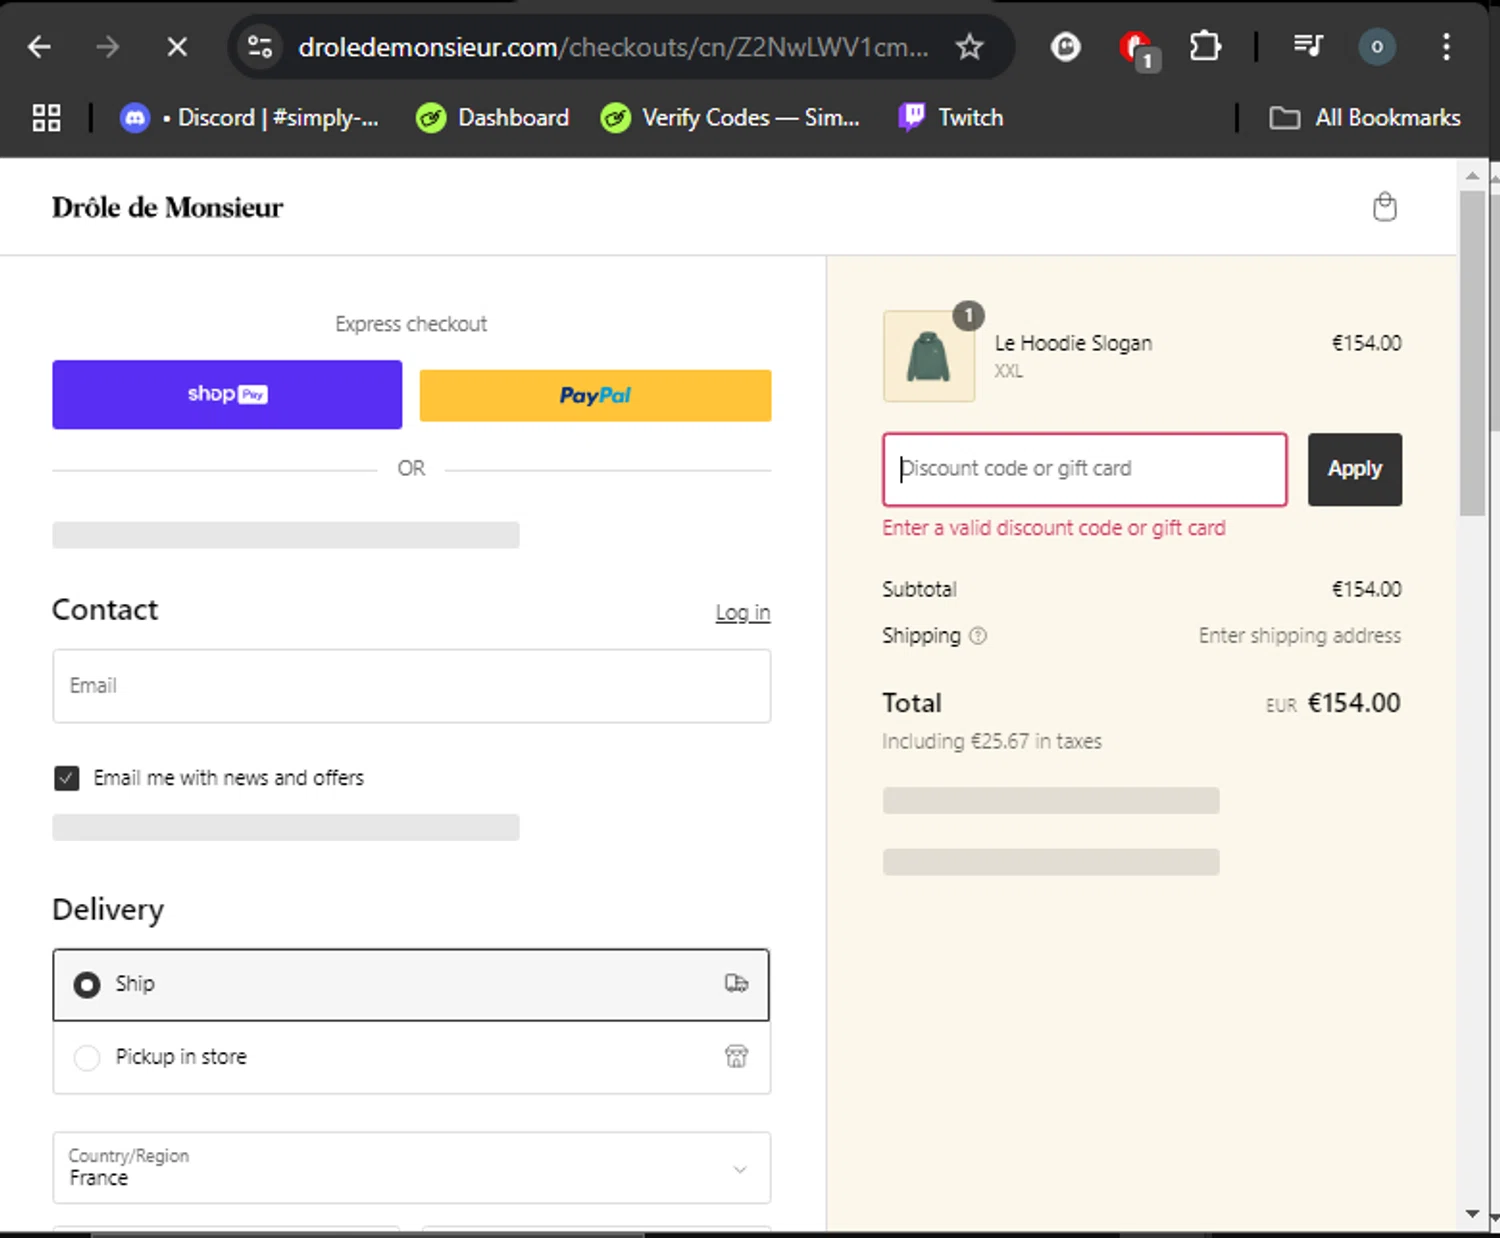Click the Delivery heading
This screenshot has width=1500, height=1238.
pos(107,910)
